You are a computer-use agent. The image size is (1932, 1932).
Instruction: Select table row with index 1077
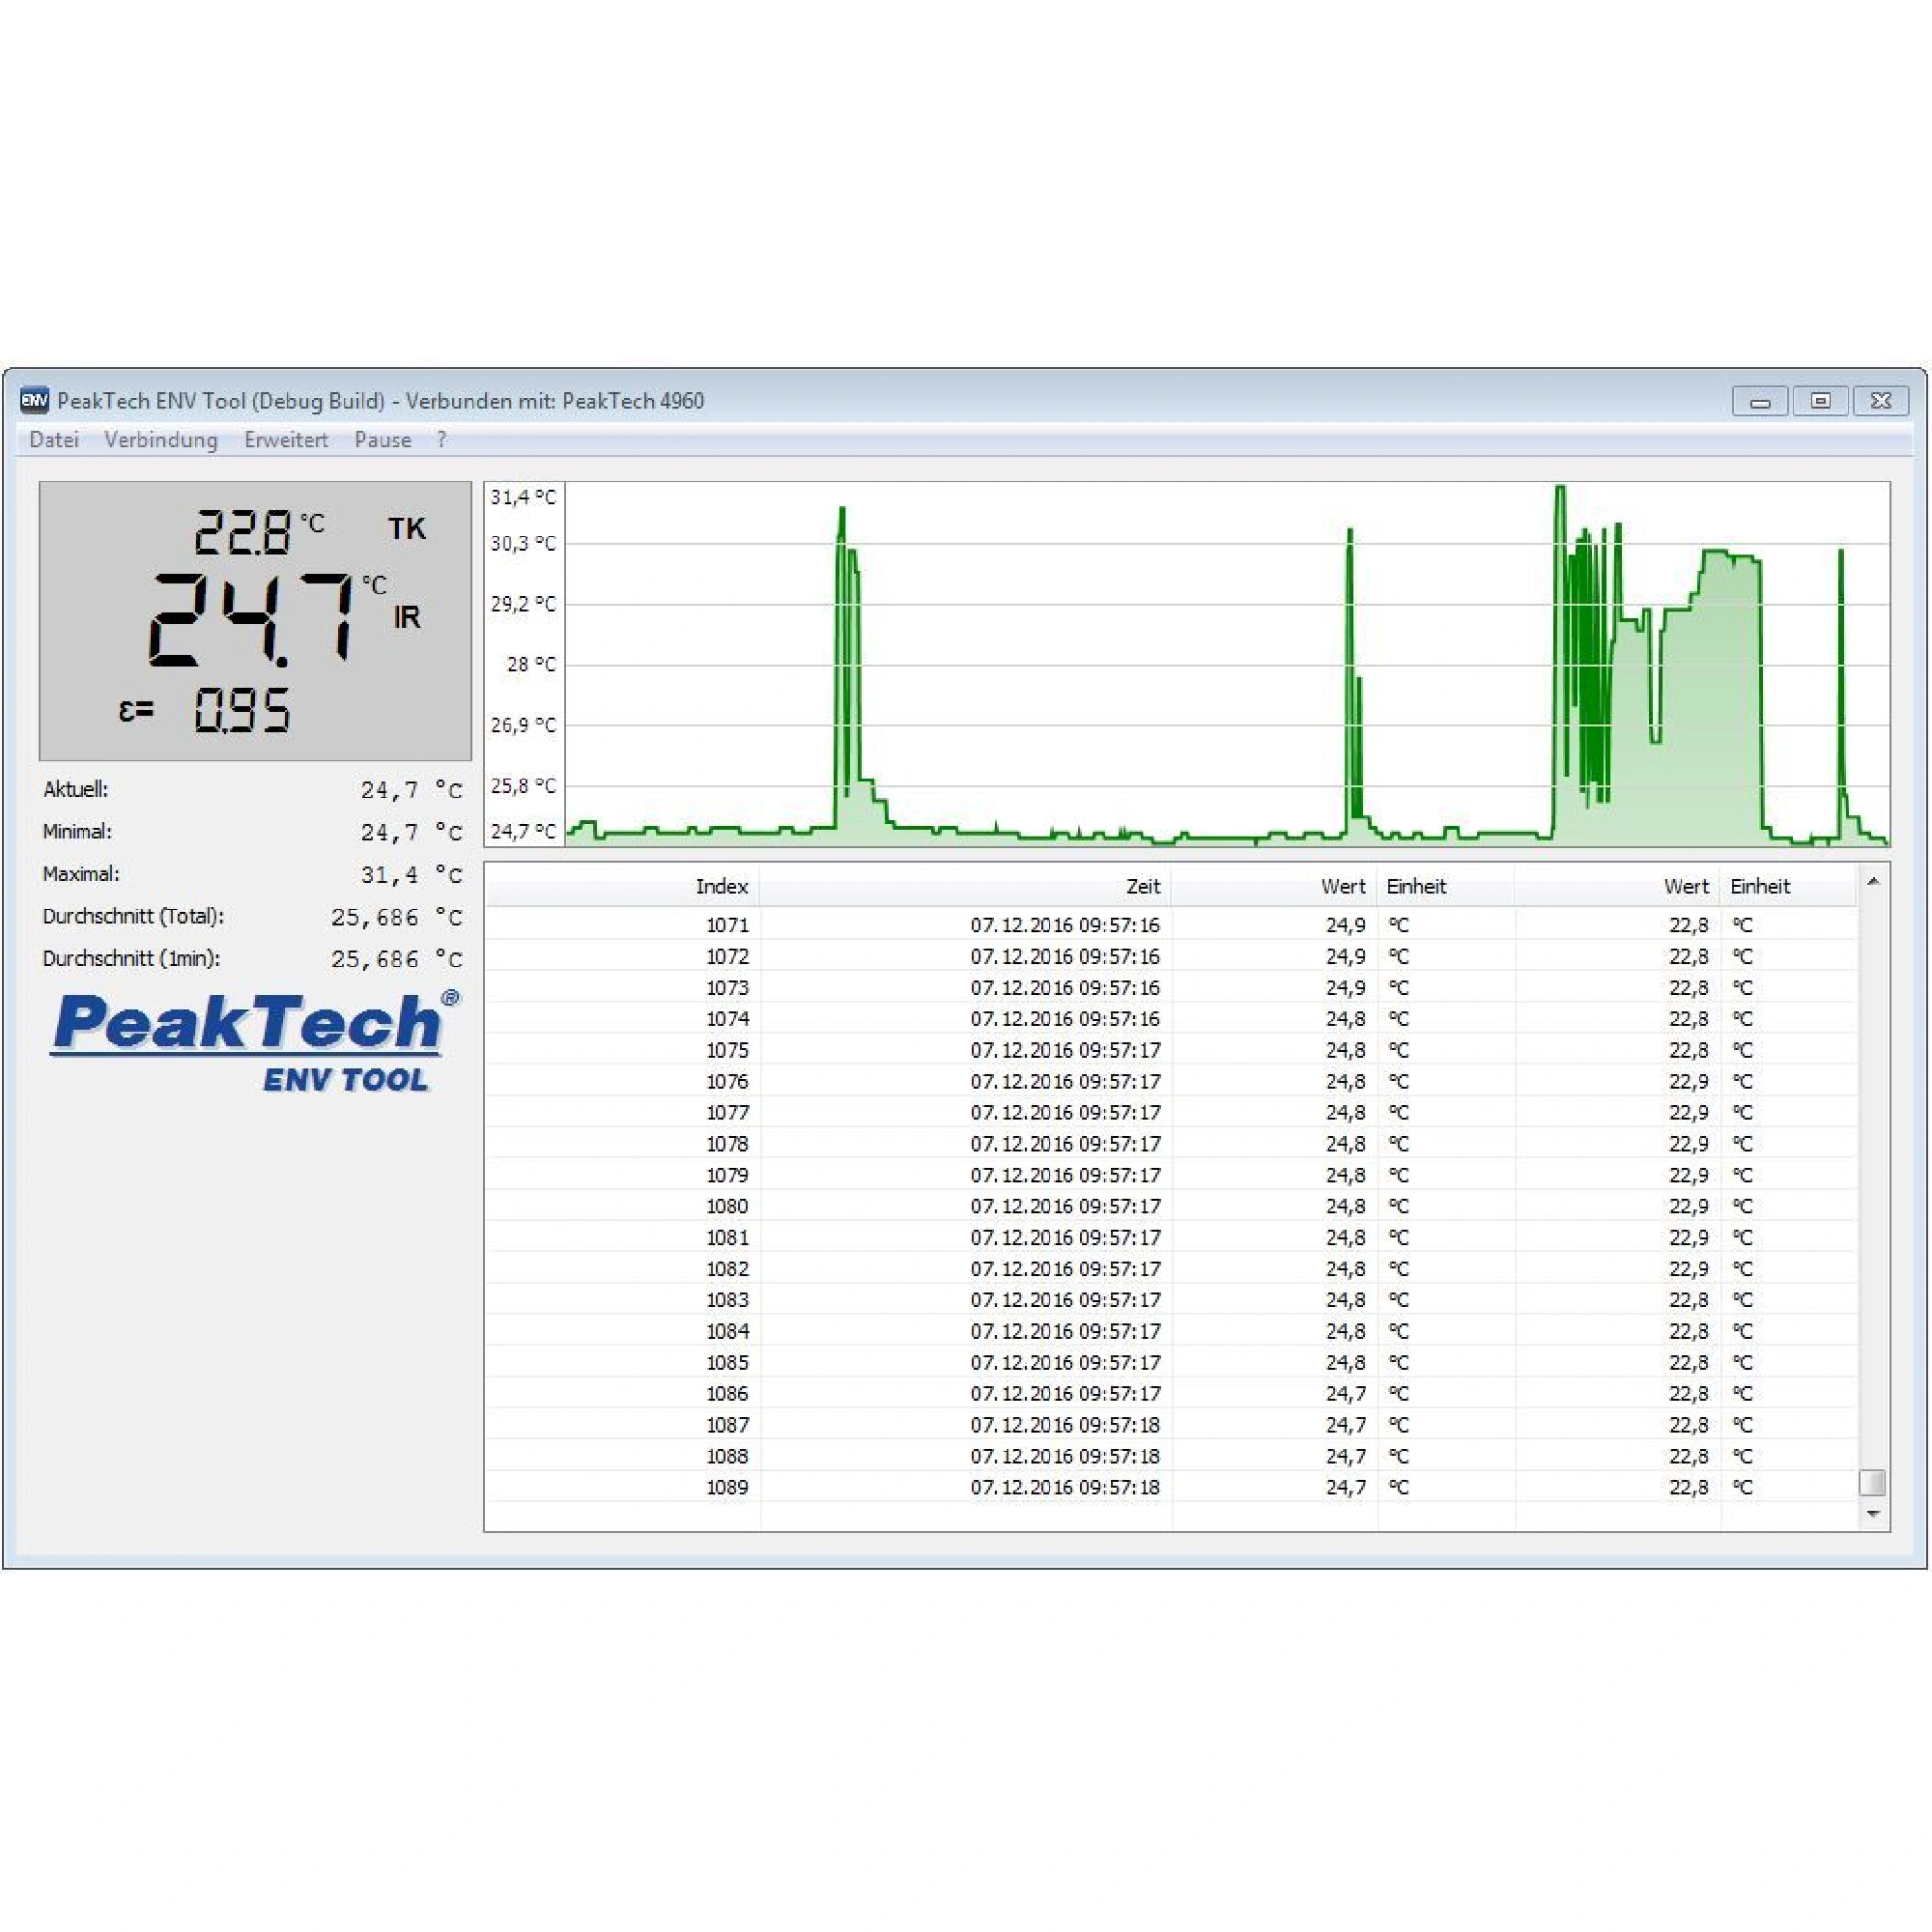[1172, 1112]
